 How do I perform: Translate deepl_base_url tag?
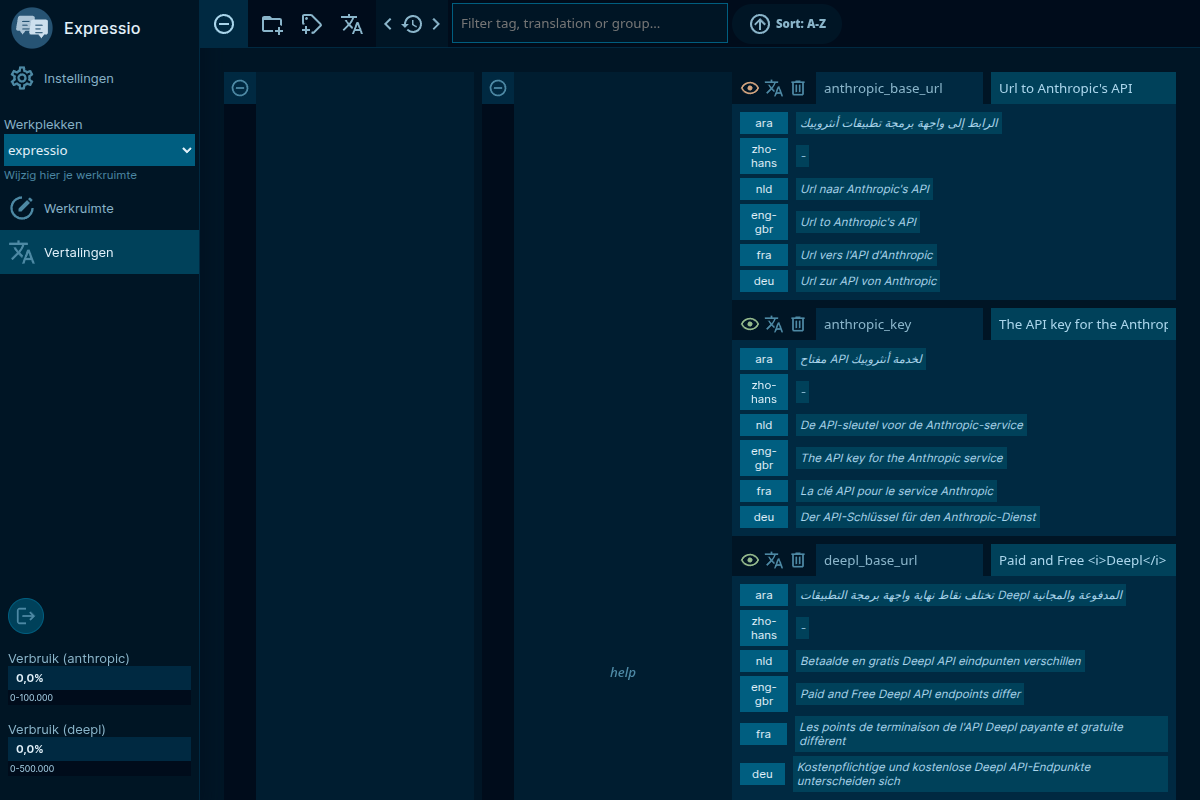click(x=774, y=560)
